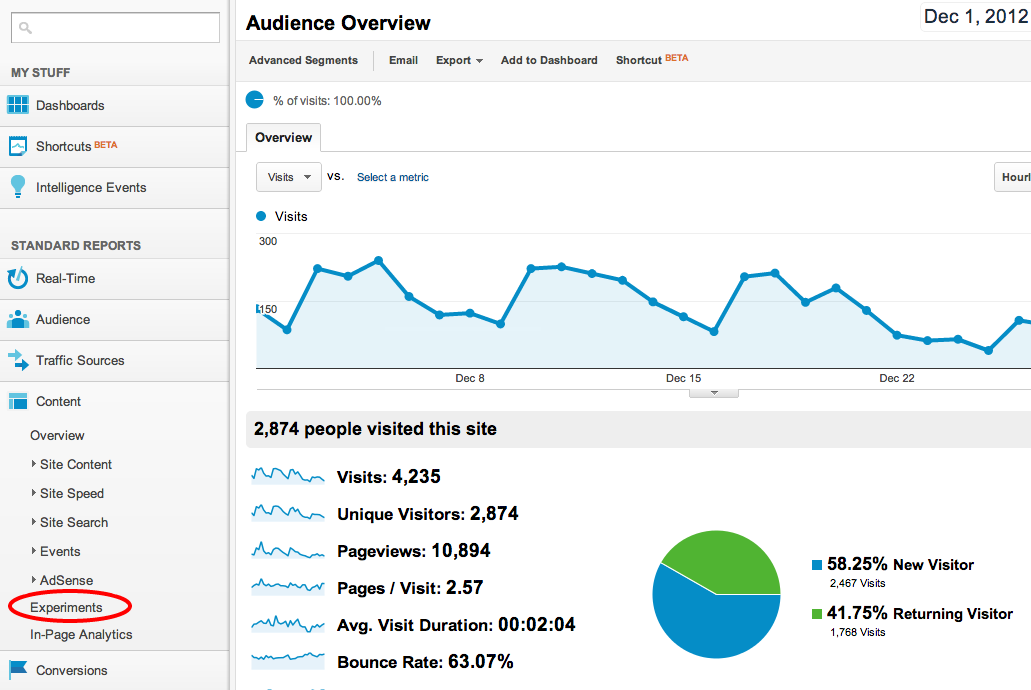Click the Bounce Rate sparkline
Viewport: 1031px width, 690px height.
click(288, 660)
